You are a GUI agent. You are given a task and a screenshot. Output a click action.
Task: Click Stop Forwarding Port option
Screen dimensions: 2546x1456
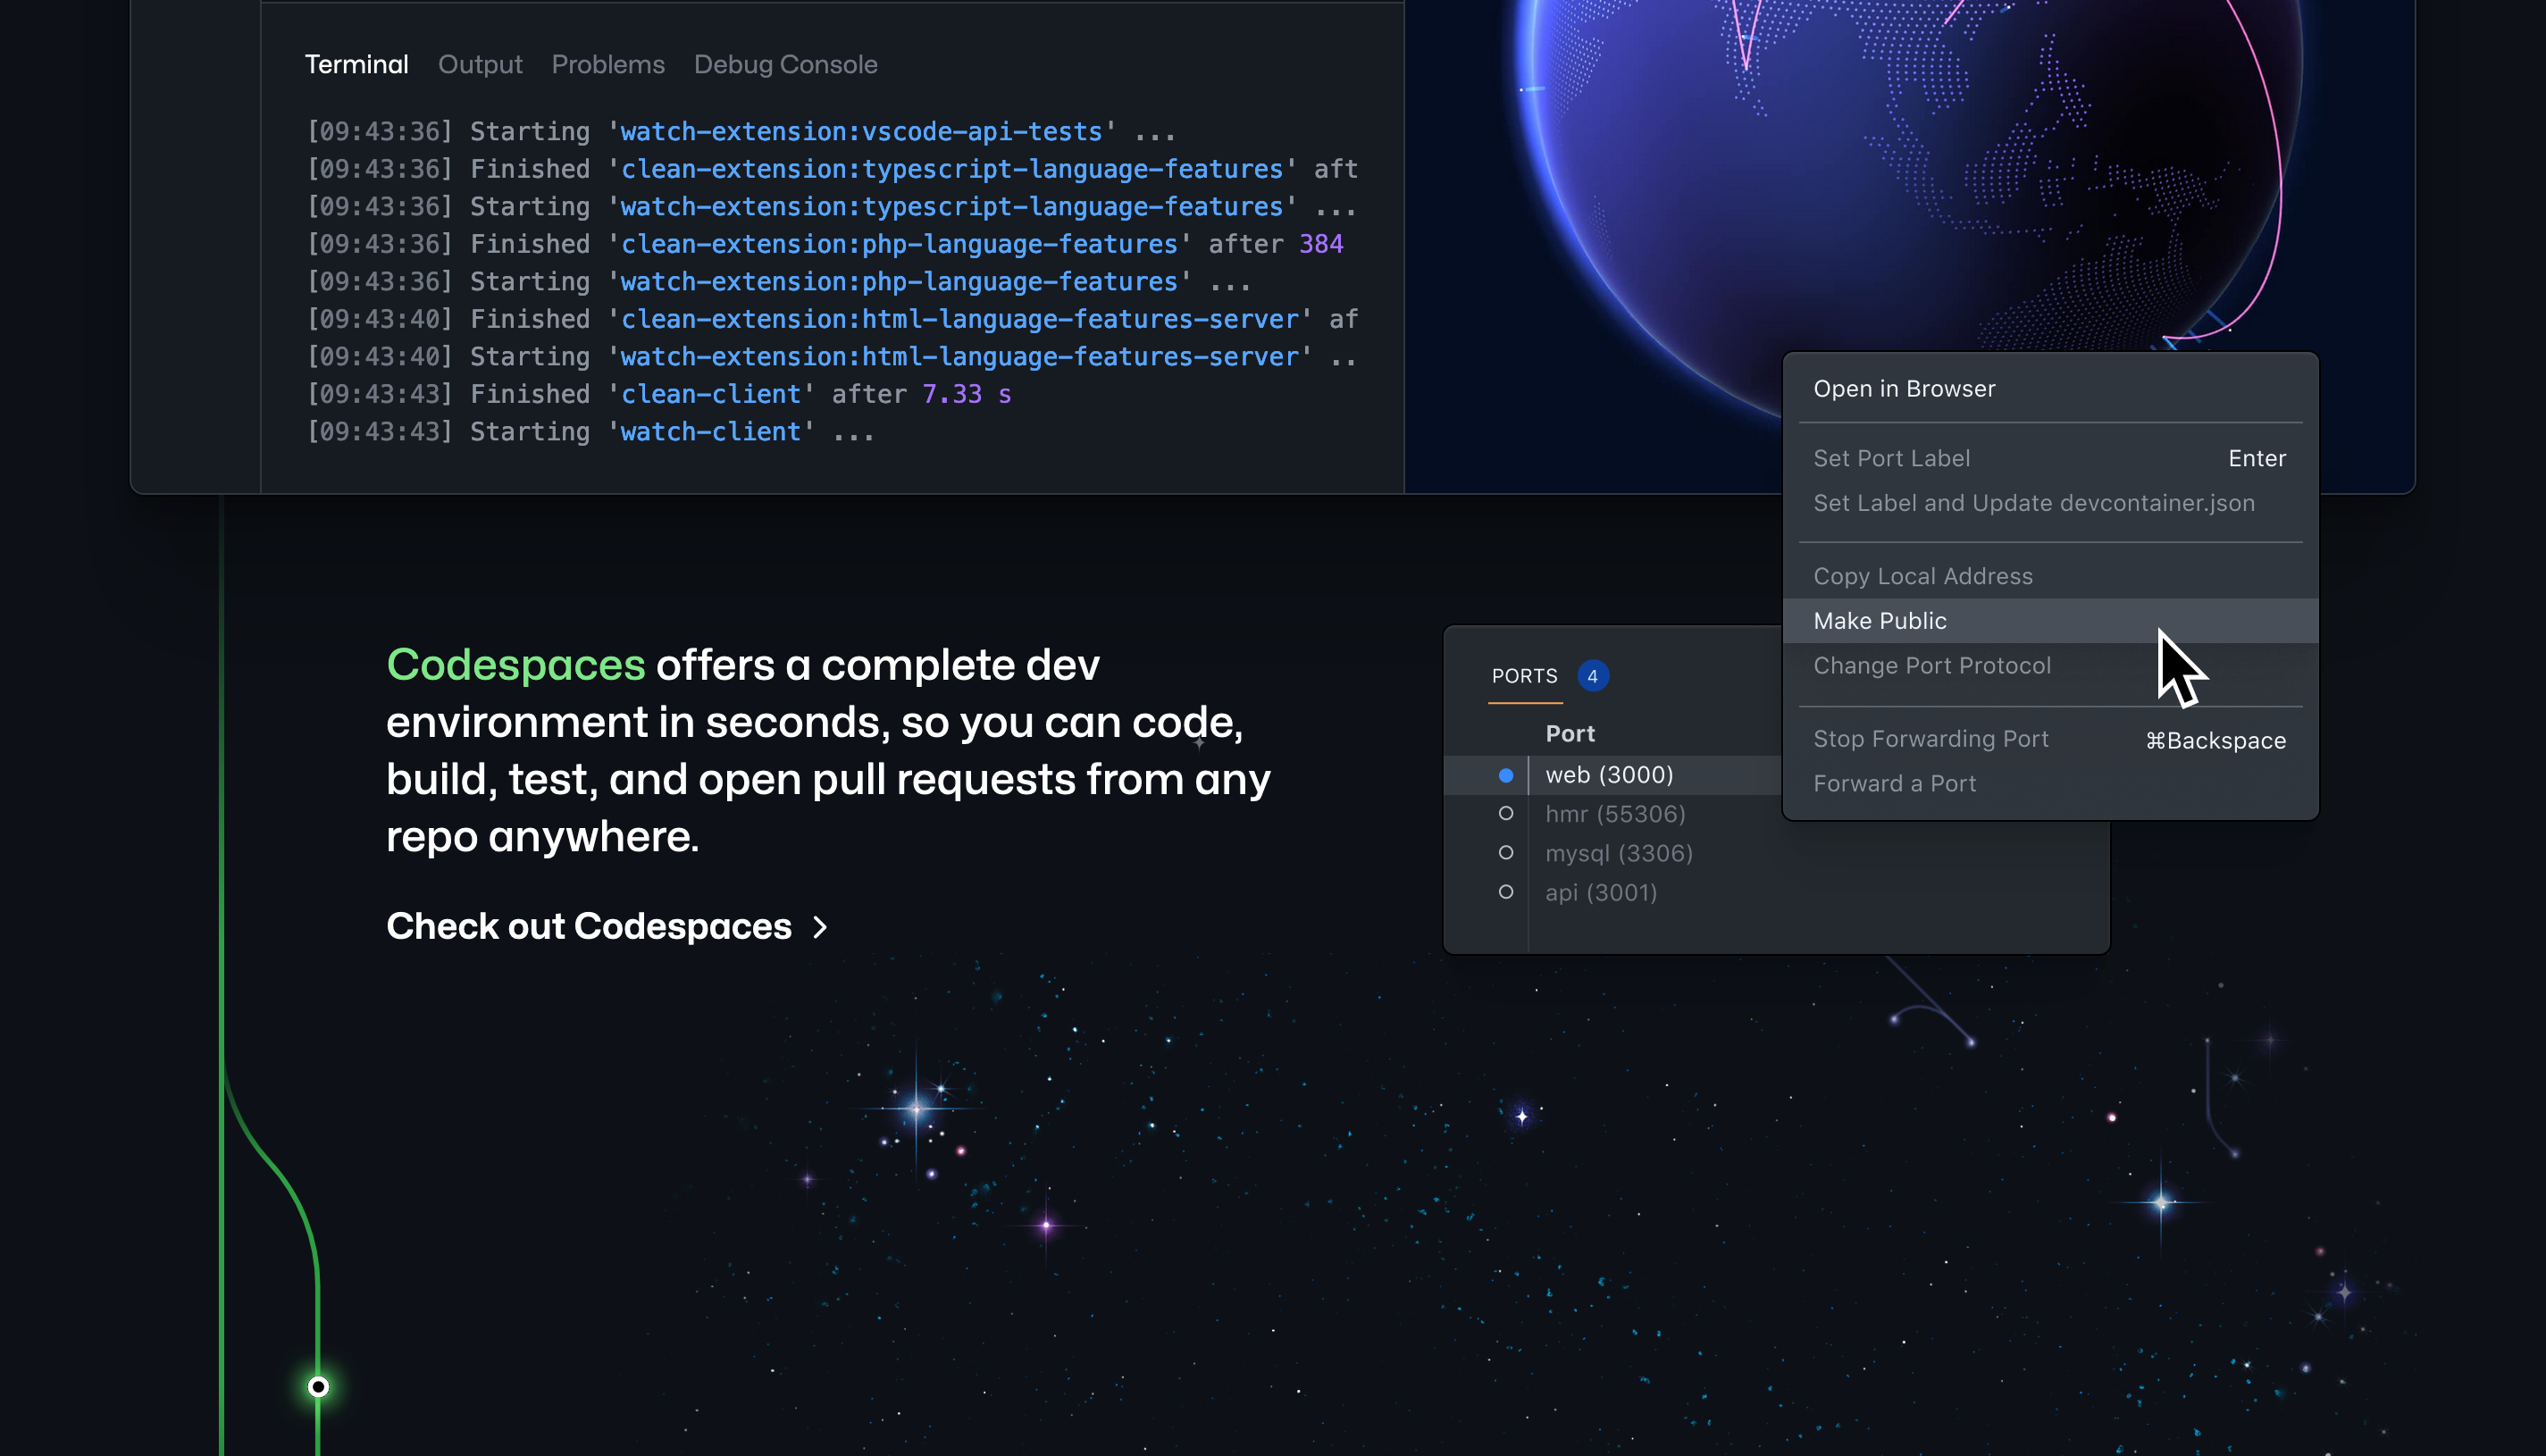pos(1930,739)
